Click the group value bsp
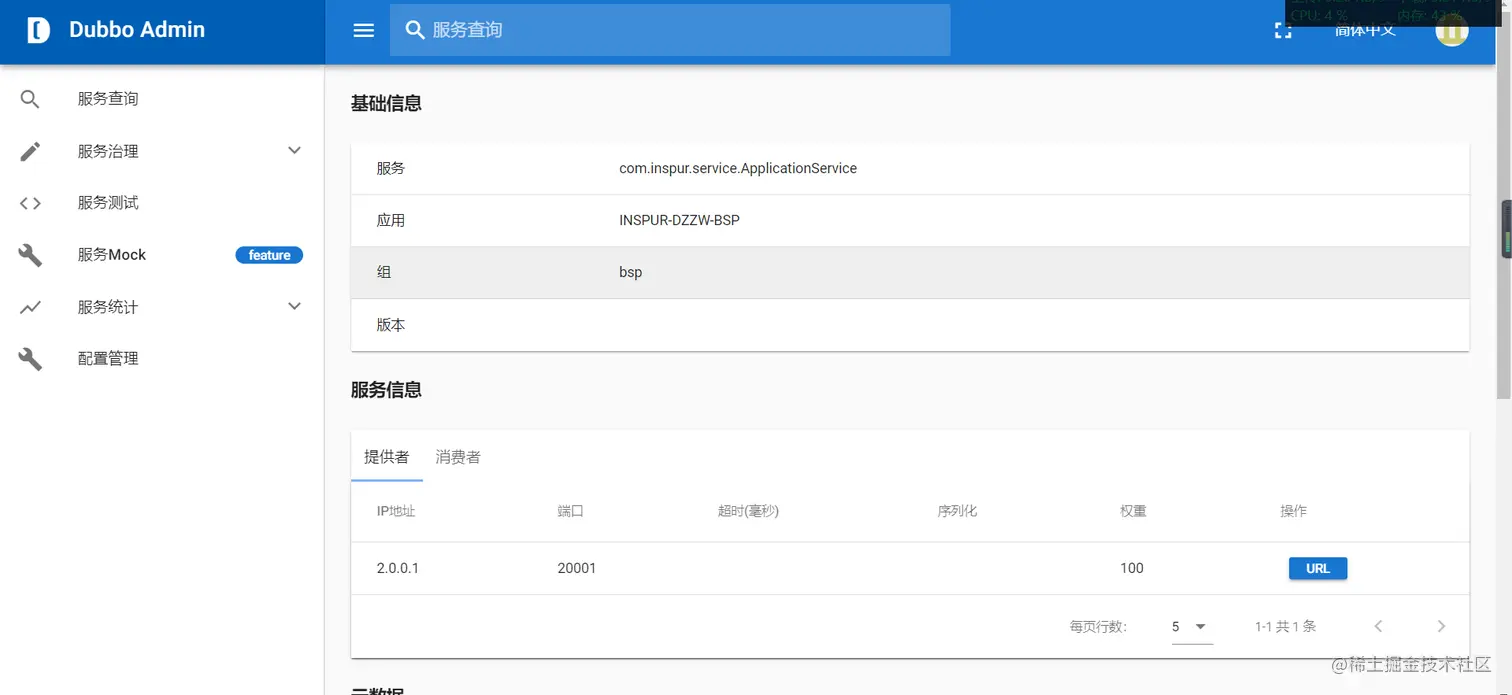This screenshot has height=695, width=1512. tap(631, 272)
